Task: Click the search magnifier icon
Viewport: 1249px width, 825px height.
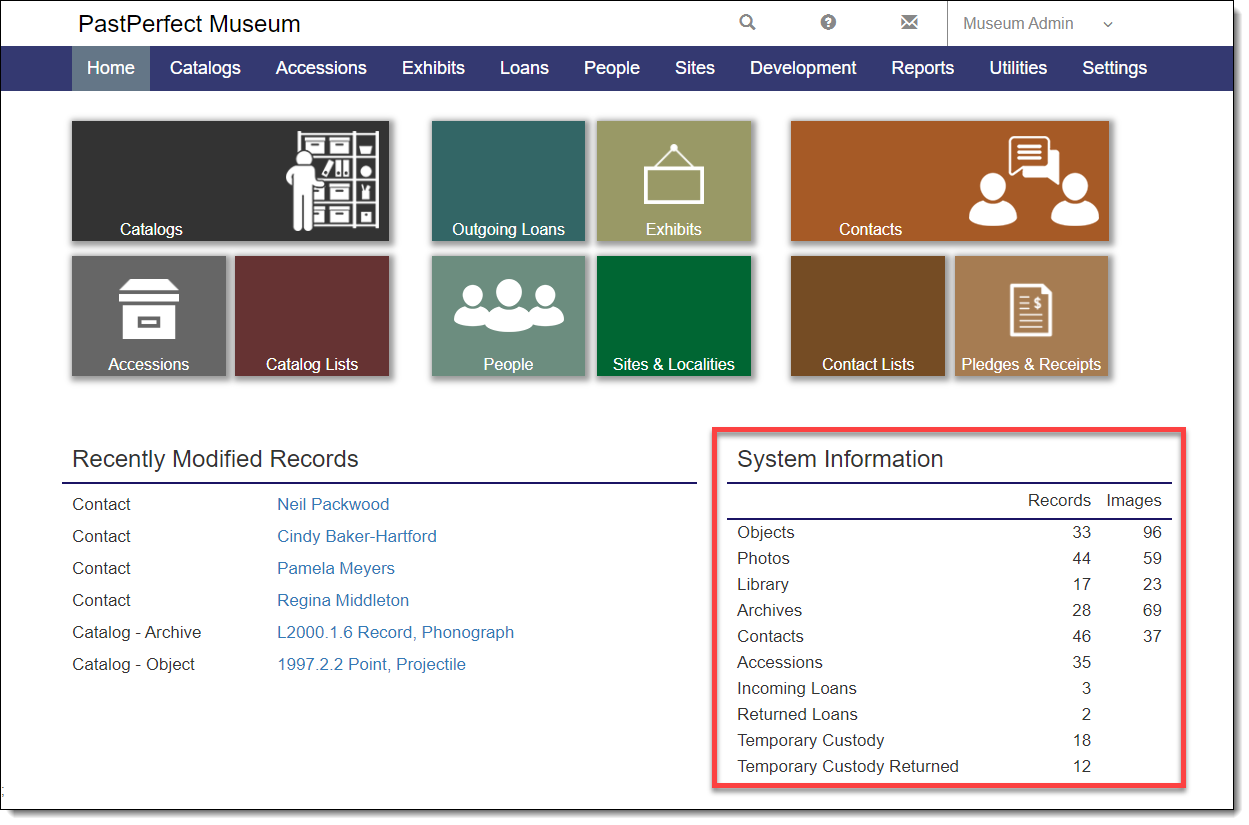Action: coord(747,23)
